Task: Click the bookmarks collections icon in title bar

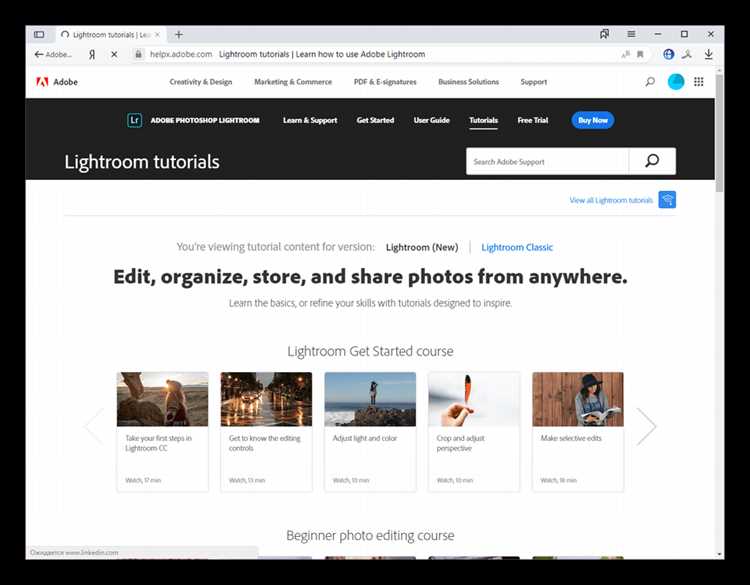Action: (x=605, y=34)
